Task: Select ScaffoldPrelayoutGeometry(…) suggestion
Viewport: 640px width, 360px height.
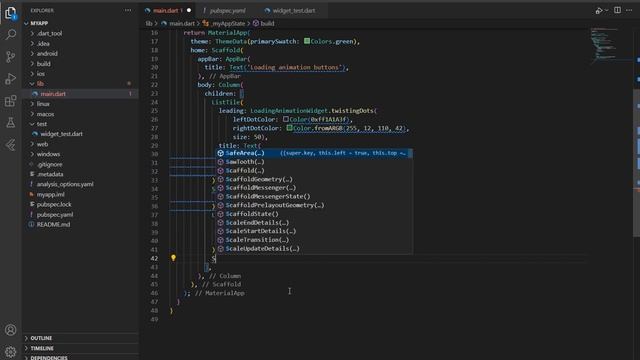Action: [314, 205]
